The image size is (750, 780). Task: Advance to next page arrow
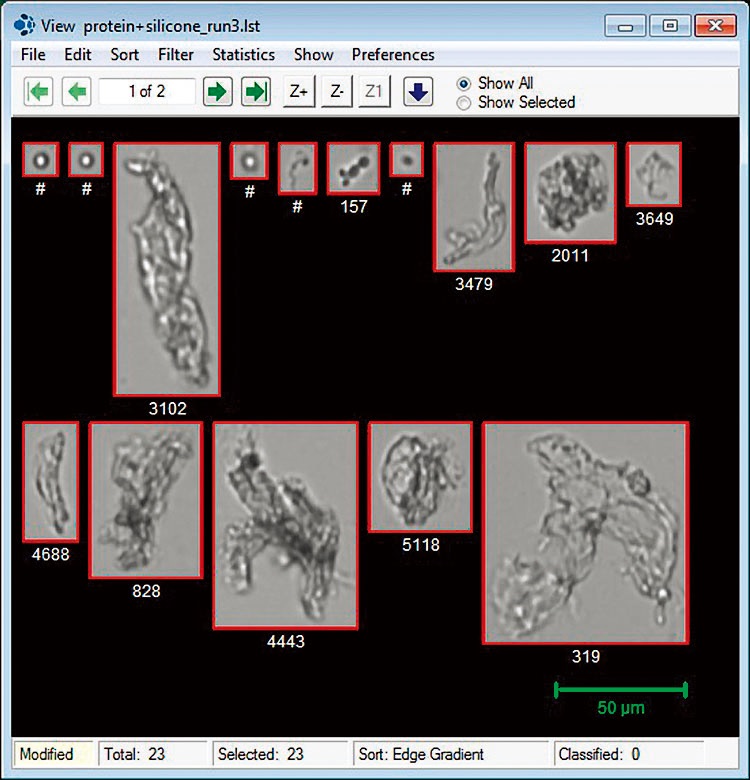(217, 92)
